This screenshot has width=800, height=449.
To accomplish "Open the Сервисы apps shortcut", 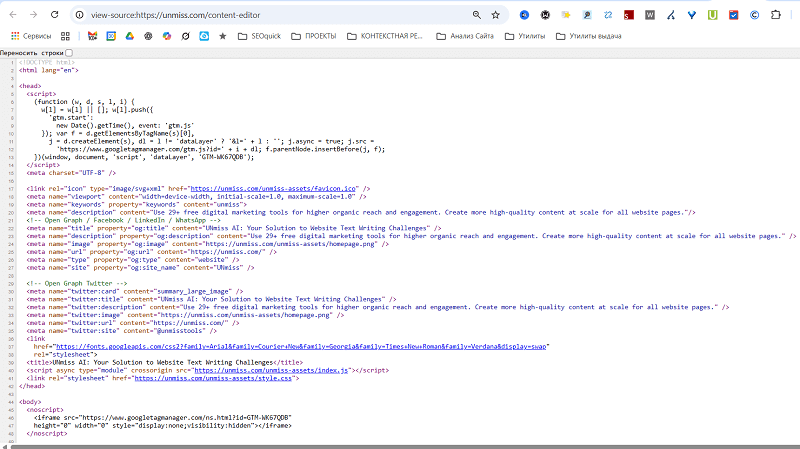I will pos(31,36).
